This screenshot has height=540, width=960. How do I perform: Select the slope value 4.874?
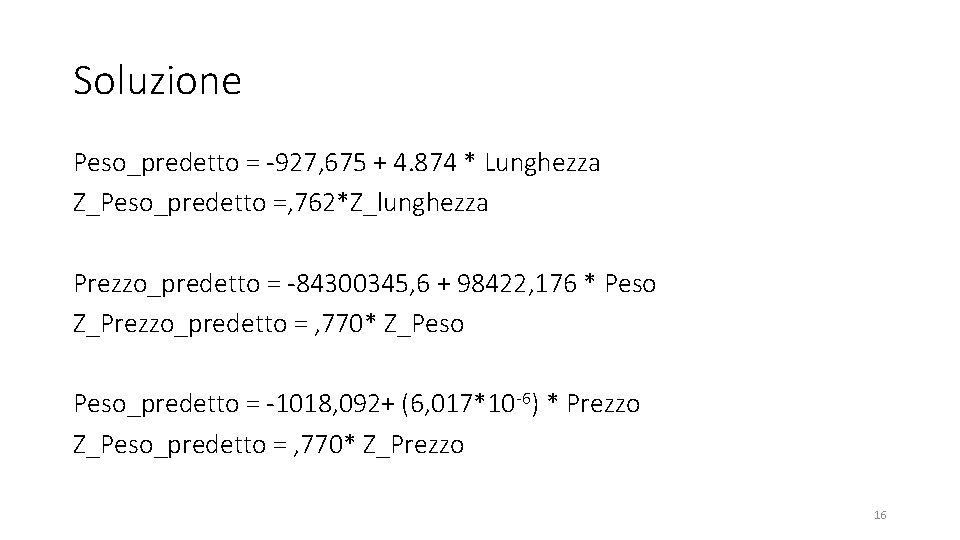tap(425, 163)
